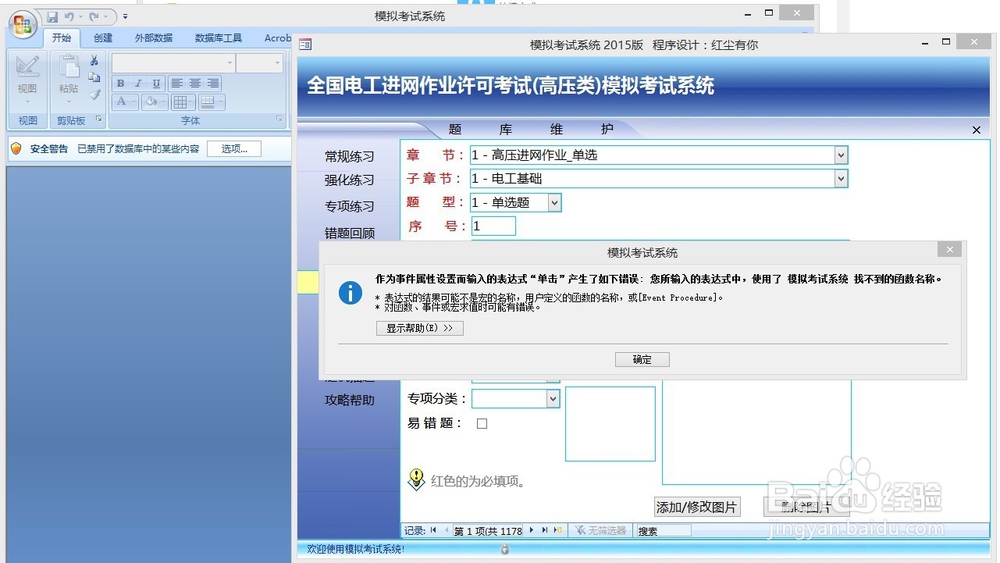Click the font color A icon
Viewport: 1000px width, 563px height.
121,102
